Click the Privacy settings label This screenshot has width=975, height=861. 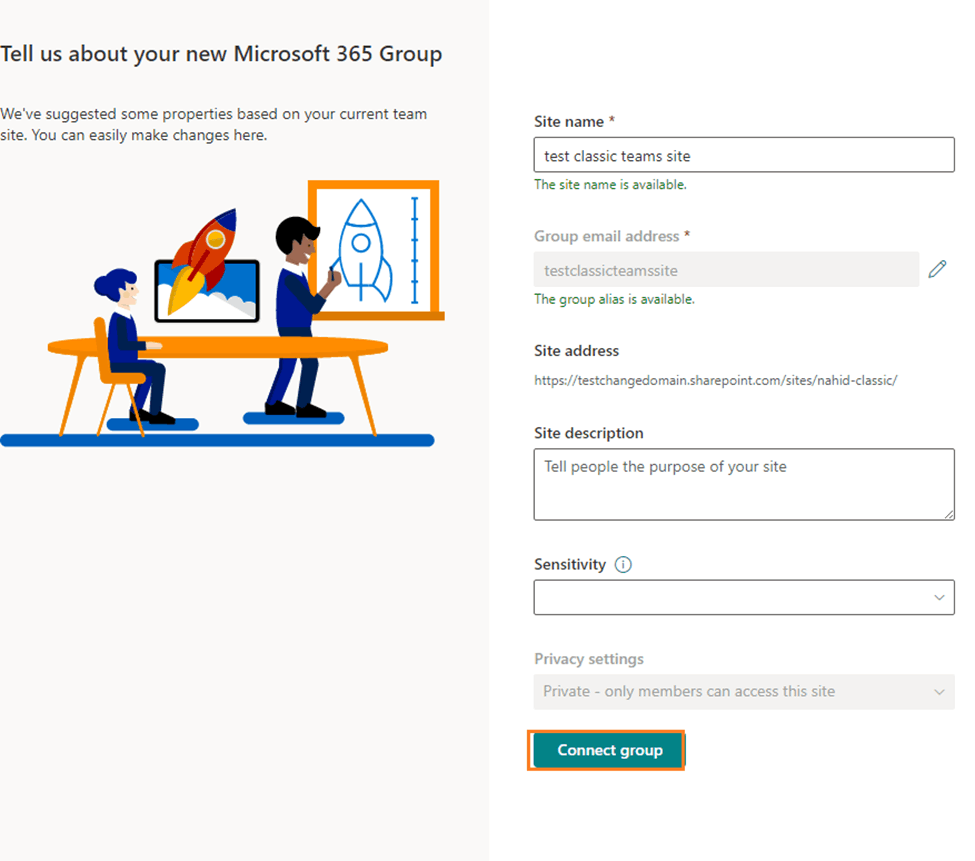589,659
